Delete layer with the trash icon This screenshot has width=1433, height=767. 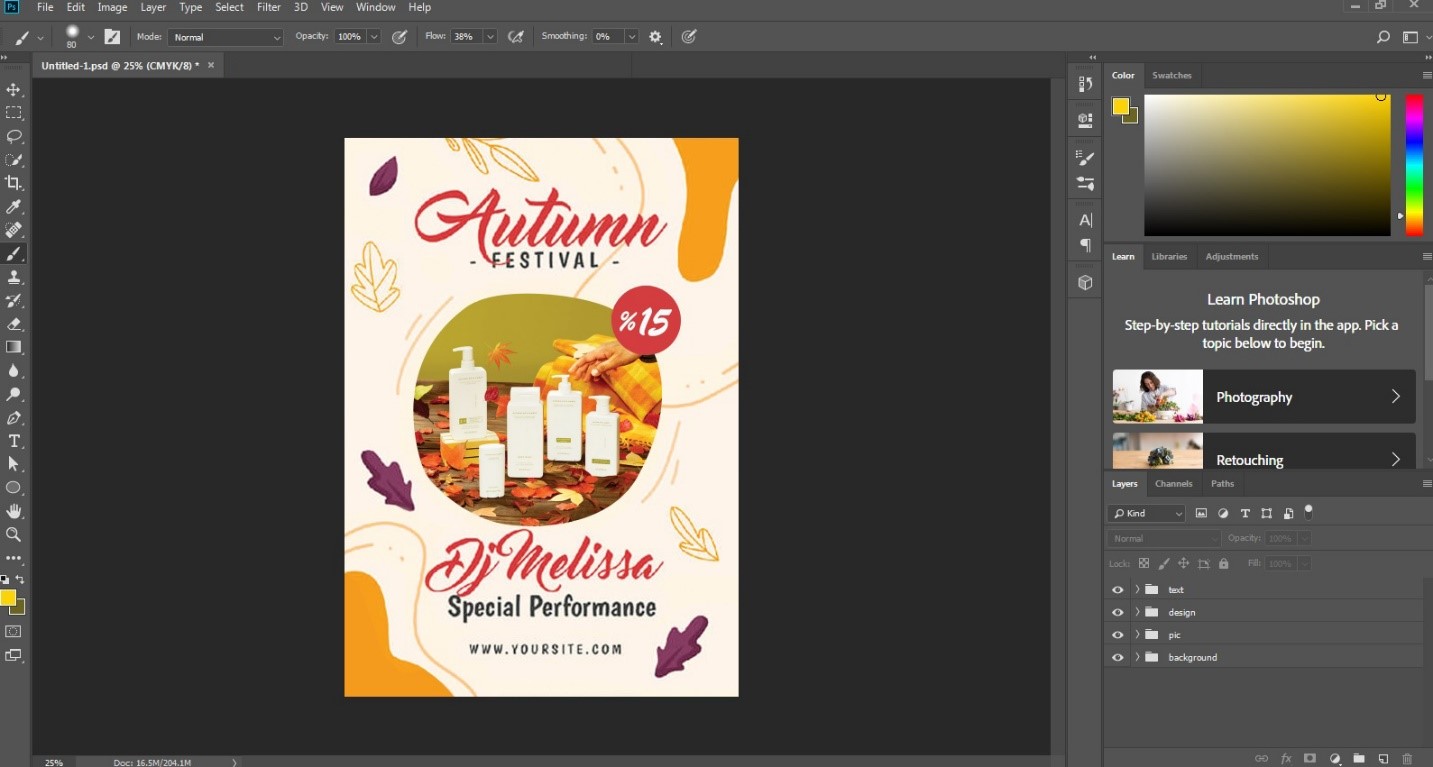click(x=1407, y=759)
